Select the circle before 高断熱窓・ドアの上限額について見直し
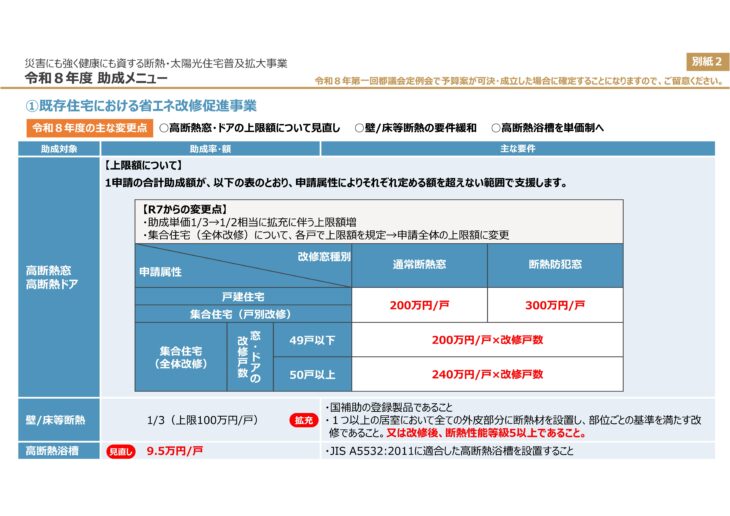Screen dimensions: 730x516 (x=164, y=128)
